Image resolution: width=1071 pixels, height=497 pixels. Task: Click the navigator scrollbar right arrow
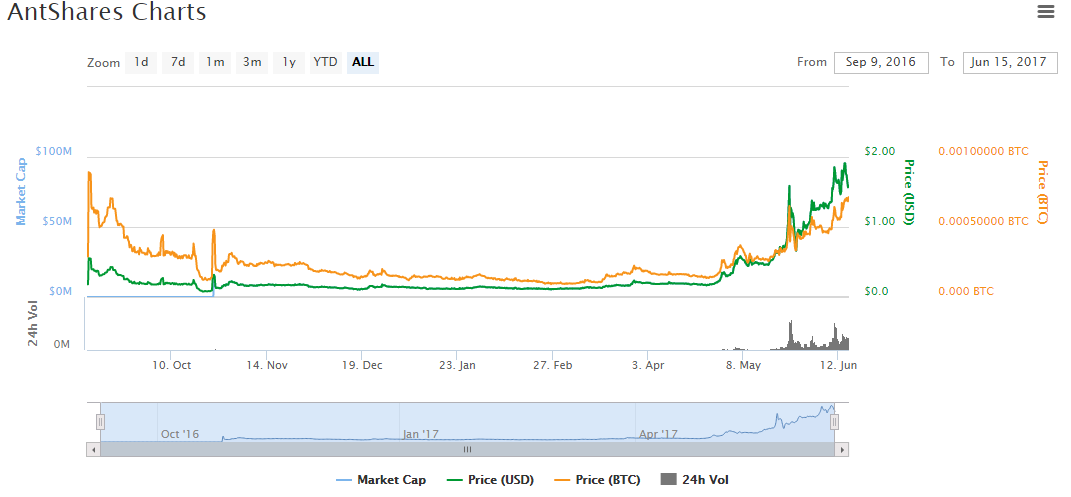(x=842, y=450)
